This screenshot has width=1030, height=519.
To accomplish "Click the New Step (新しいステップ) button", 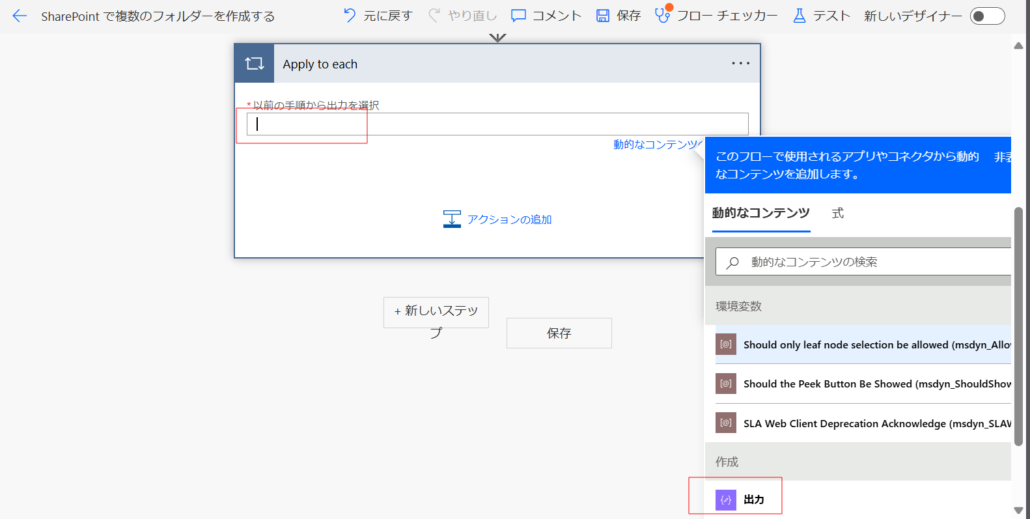I will point(436,312).
